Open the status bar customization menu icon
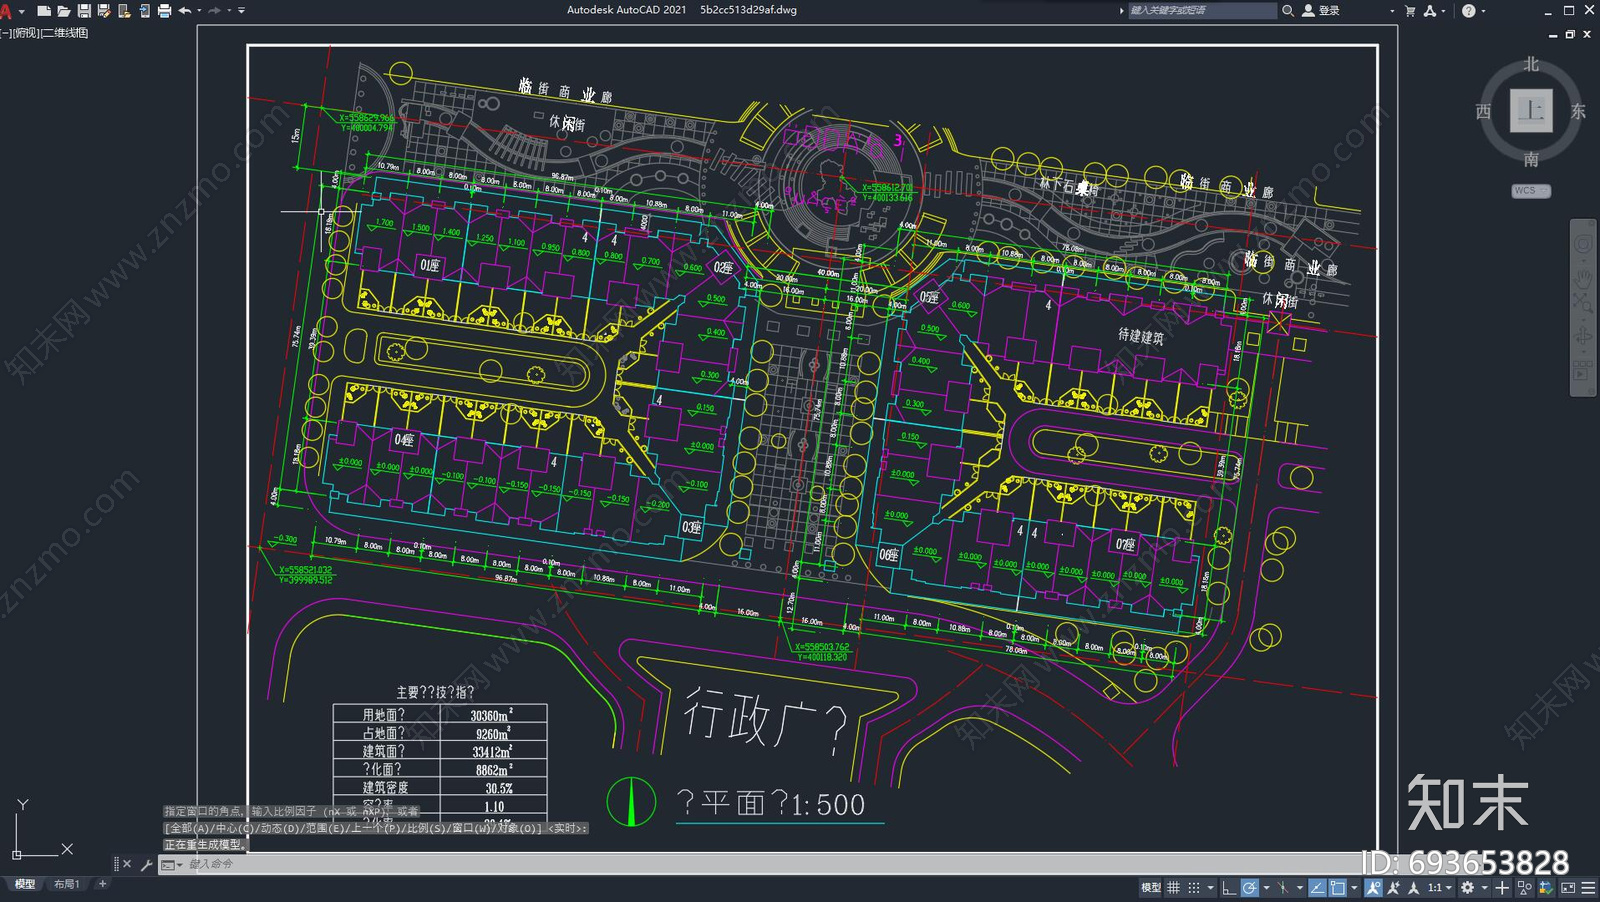1600x902 pixels. click(1588, 888)
